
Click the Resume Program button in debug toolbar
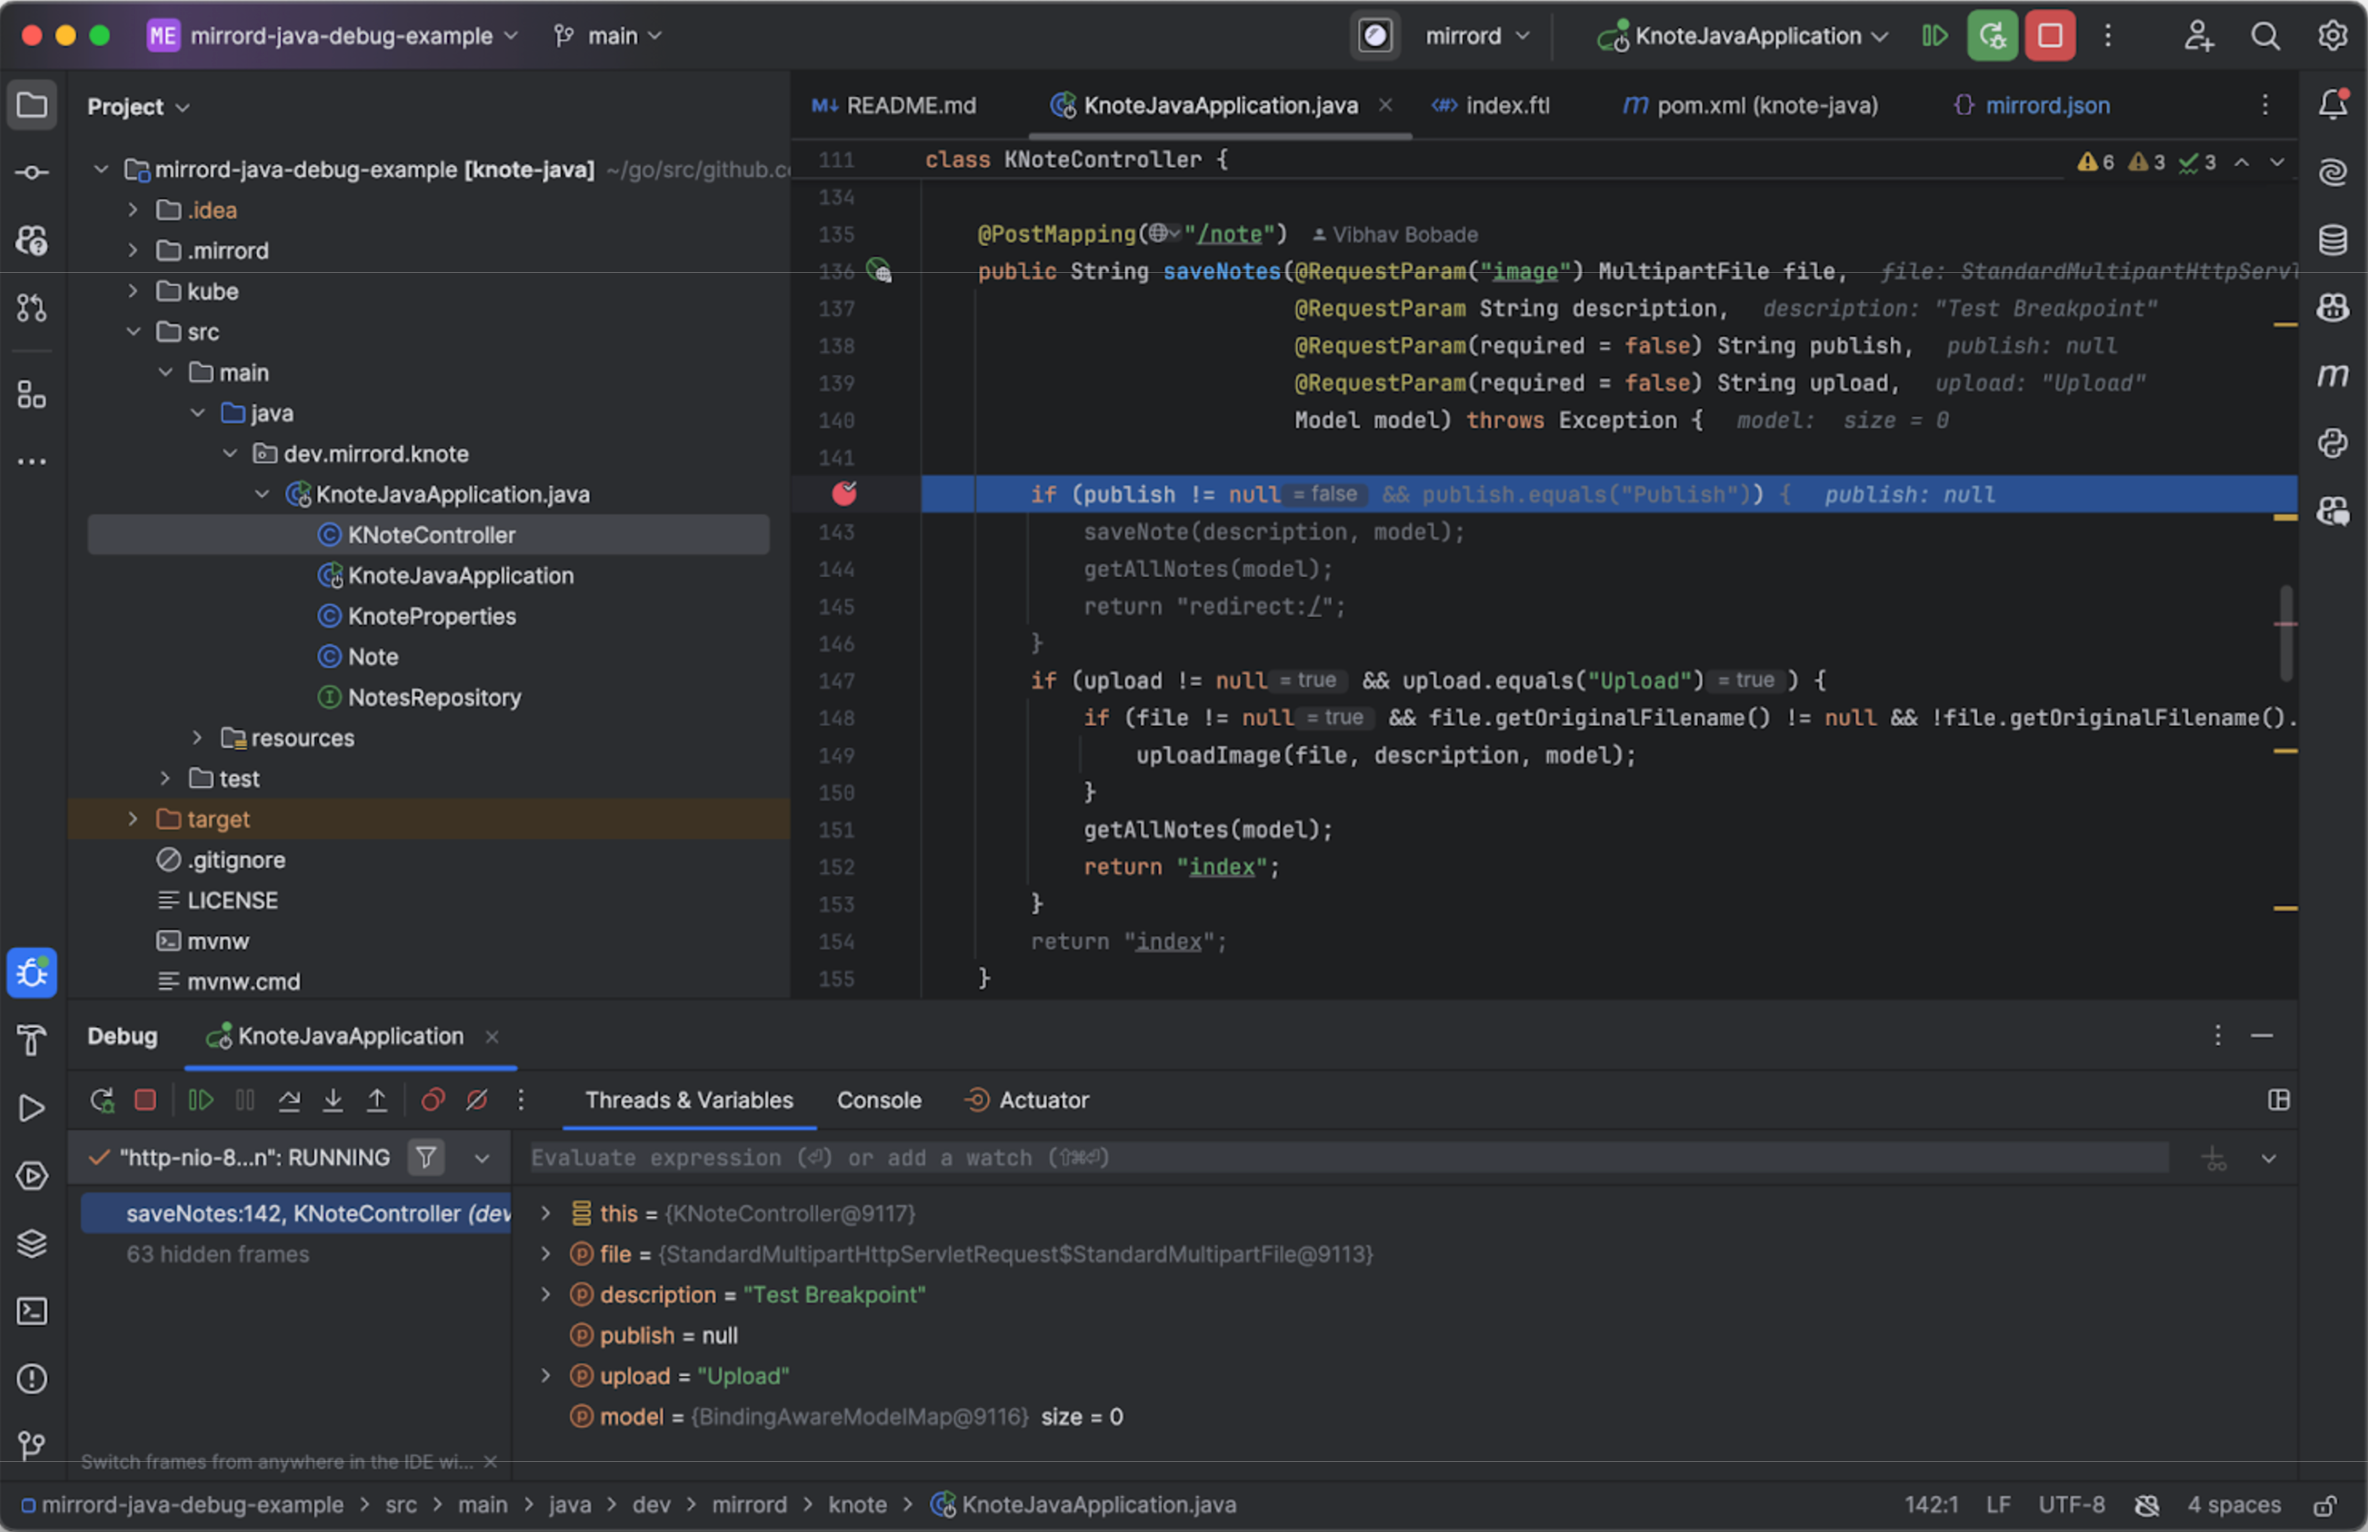(x=200, y=1099)
